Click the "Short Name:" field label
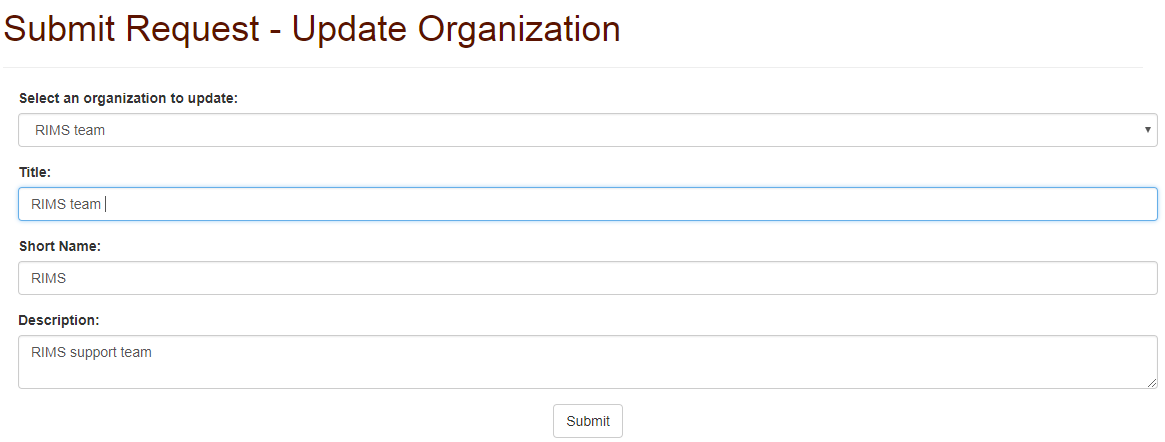The height and width of the screenshot is (442, 1165). pos(60,246)
